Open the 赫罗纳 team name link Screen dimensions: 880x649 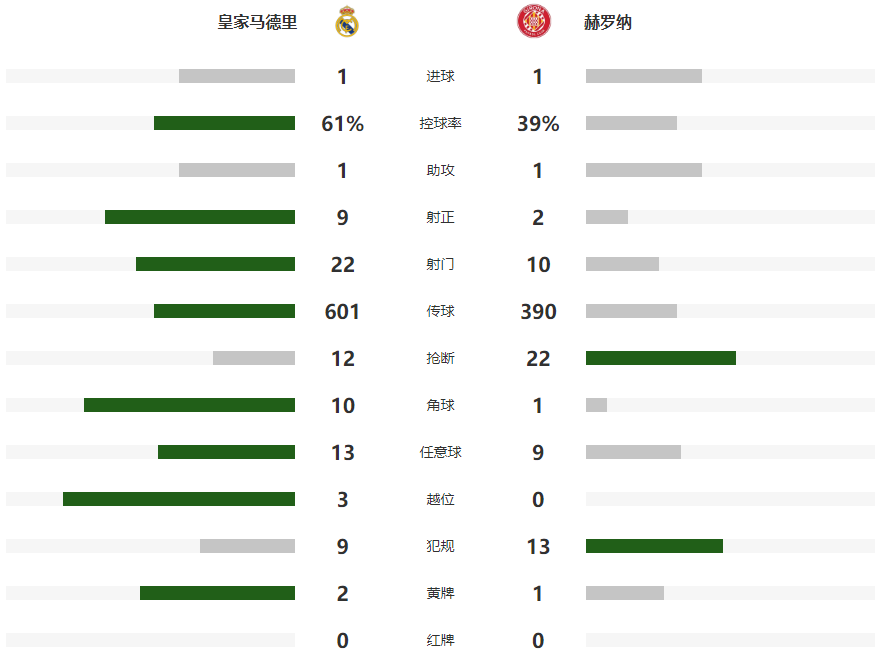tap(608, 22)
